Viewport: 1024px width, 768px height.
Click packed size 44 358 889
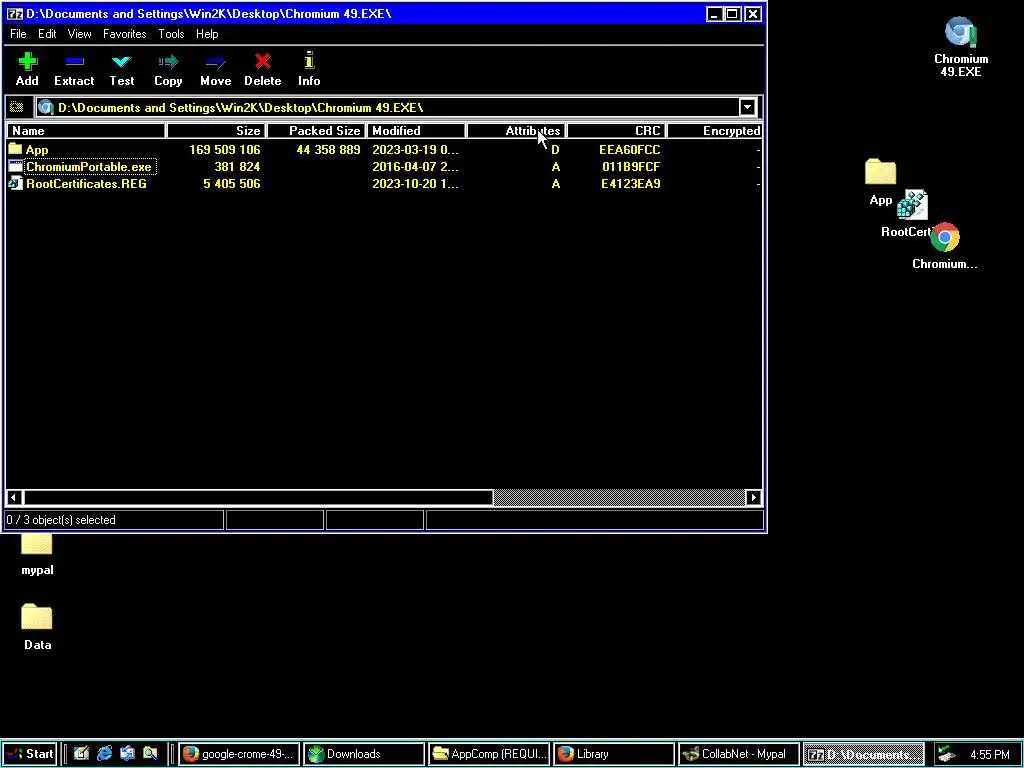pyautogui.click(x=328, y=150)
